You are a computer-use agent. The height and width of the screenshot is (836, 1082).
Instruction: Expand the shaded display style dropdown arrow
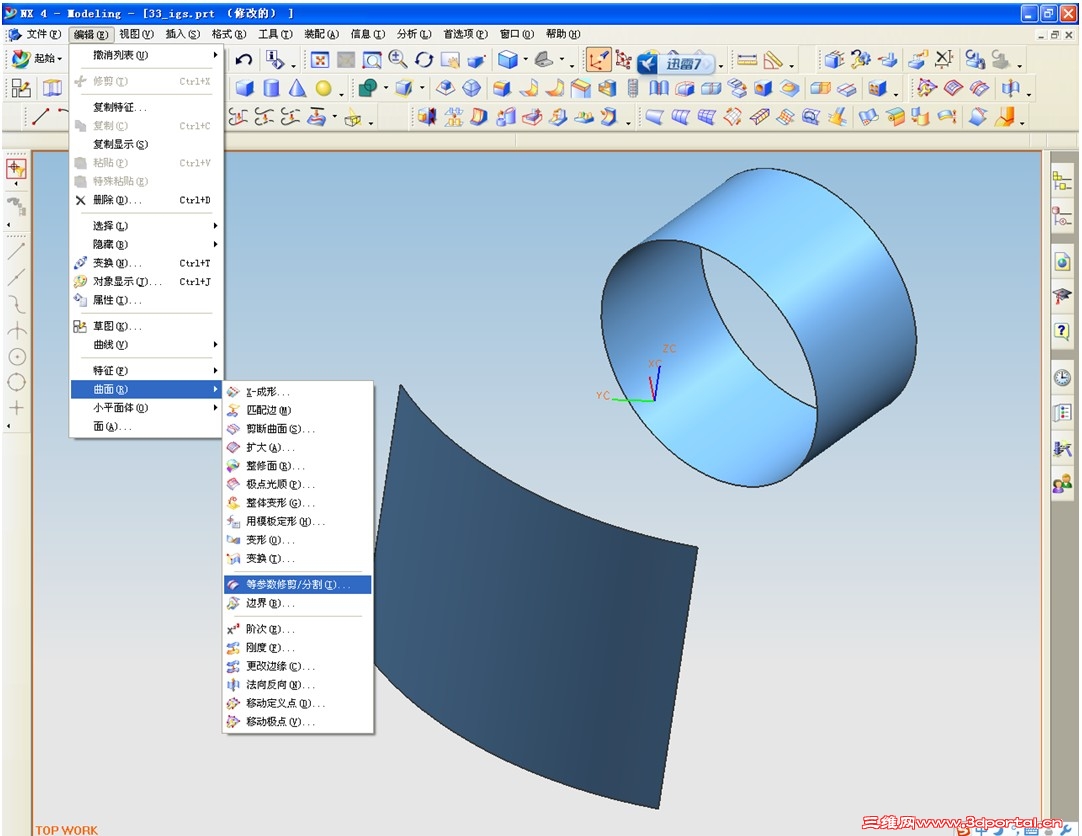click(x=526, y=61)
